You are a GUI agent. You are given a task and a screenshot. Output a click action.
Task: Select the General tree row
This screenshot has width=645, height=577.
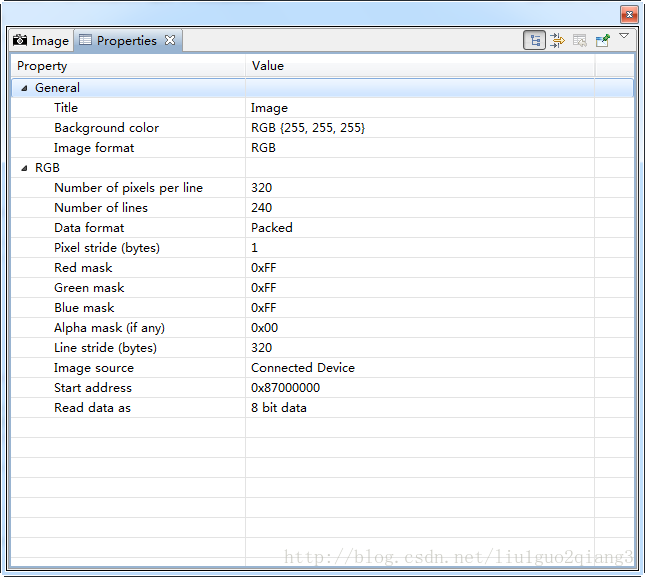pyautogui.click(x=322, y=88)
